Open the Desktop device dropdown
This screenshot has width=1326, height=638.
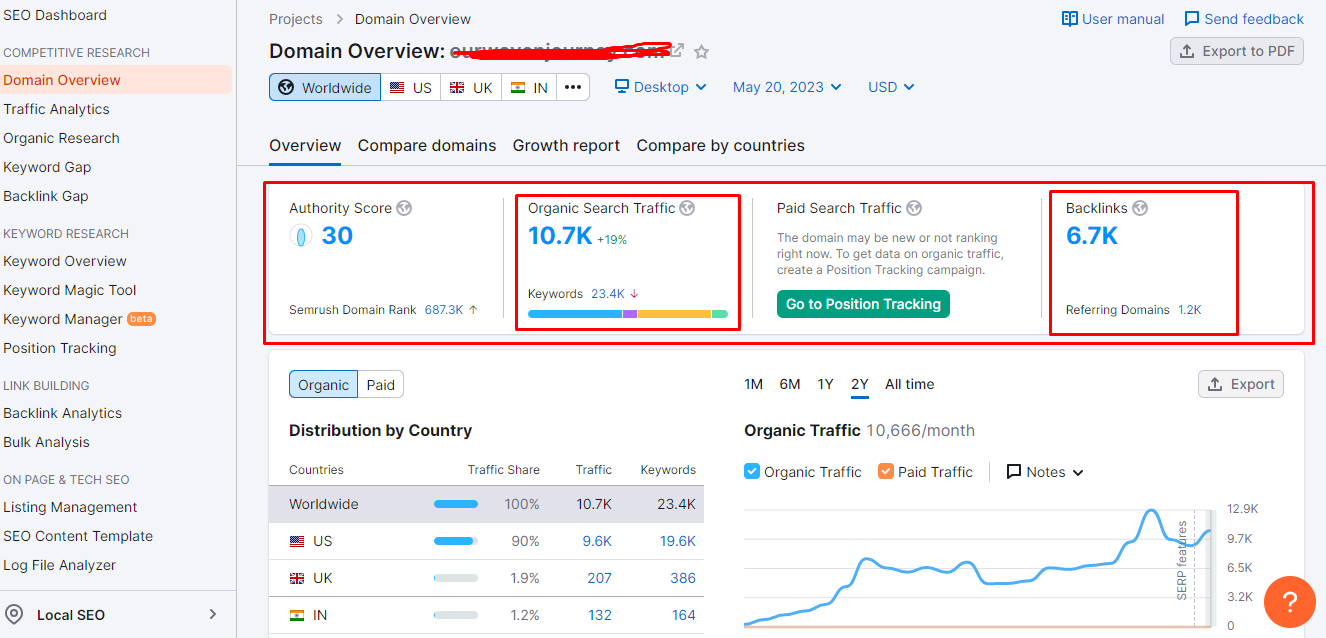661,87
